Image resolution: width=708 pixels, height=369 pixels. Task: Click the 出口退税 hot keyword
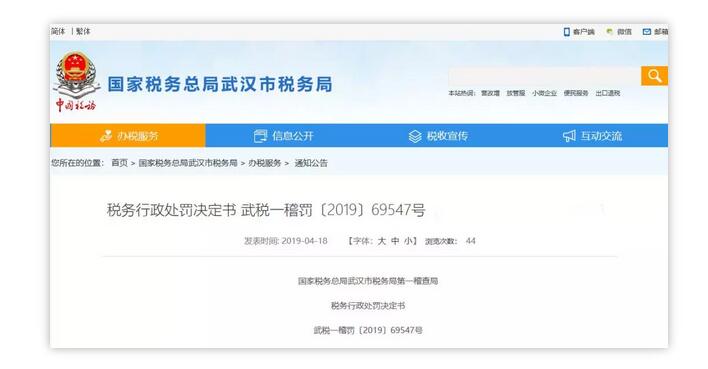pos(608,93)
